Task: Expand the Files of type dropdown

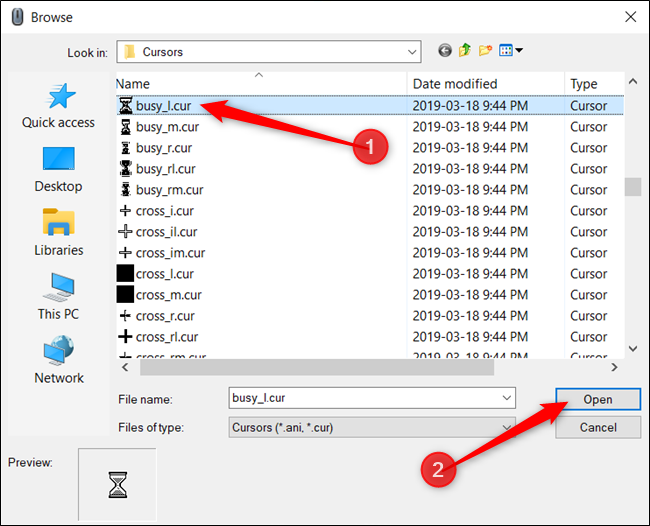Action: [x=506, y=427]
